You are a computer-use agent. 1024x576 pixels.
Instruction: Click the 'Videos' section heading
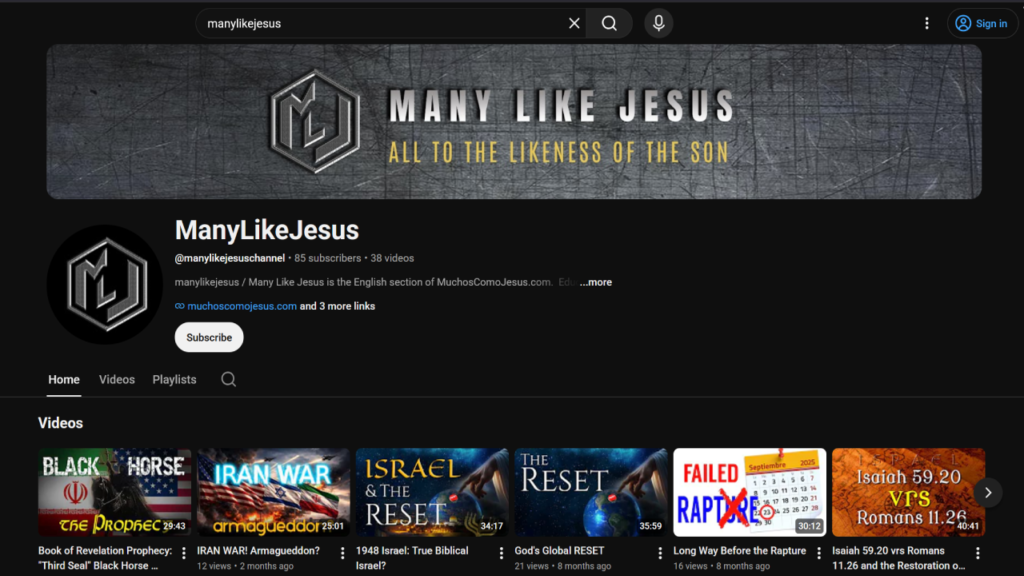60,423
